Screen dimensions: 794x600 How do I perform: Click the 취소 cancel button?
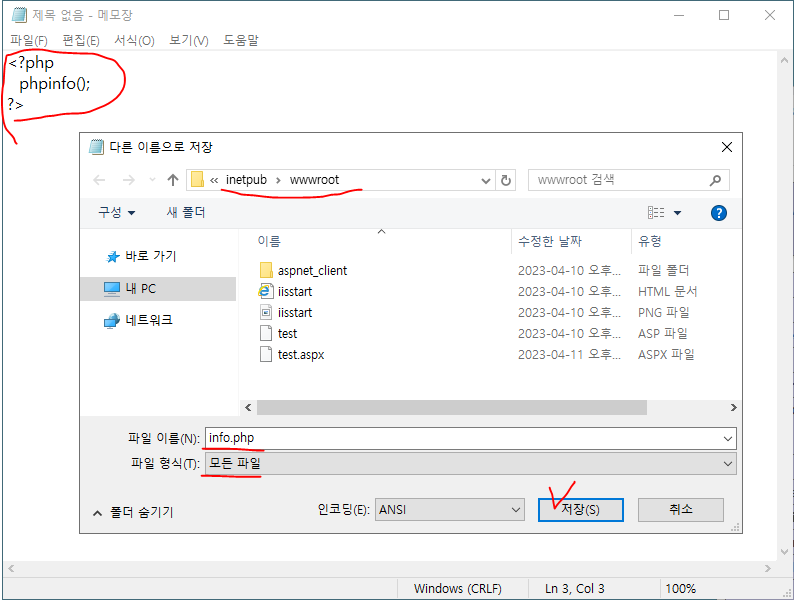click(x=681, y=509)
